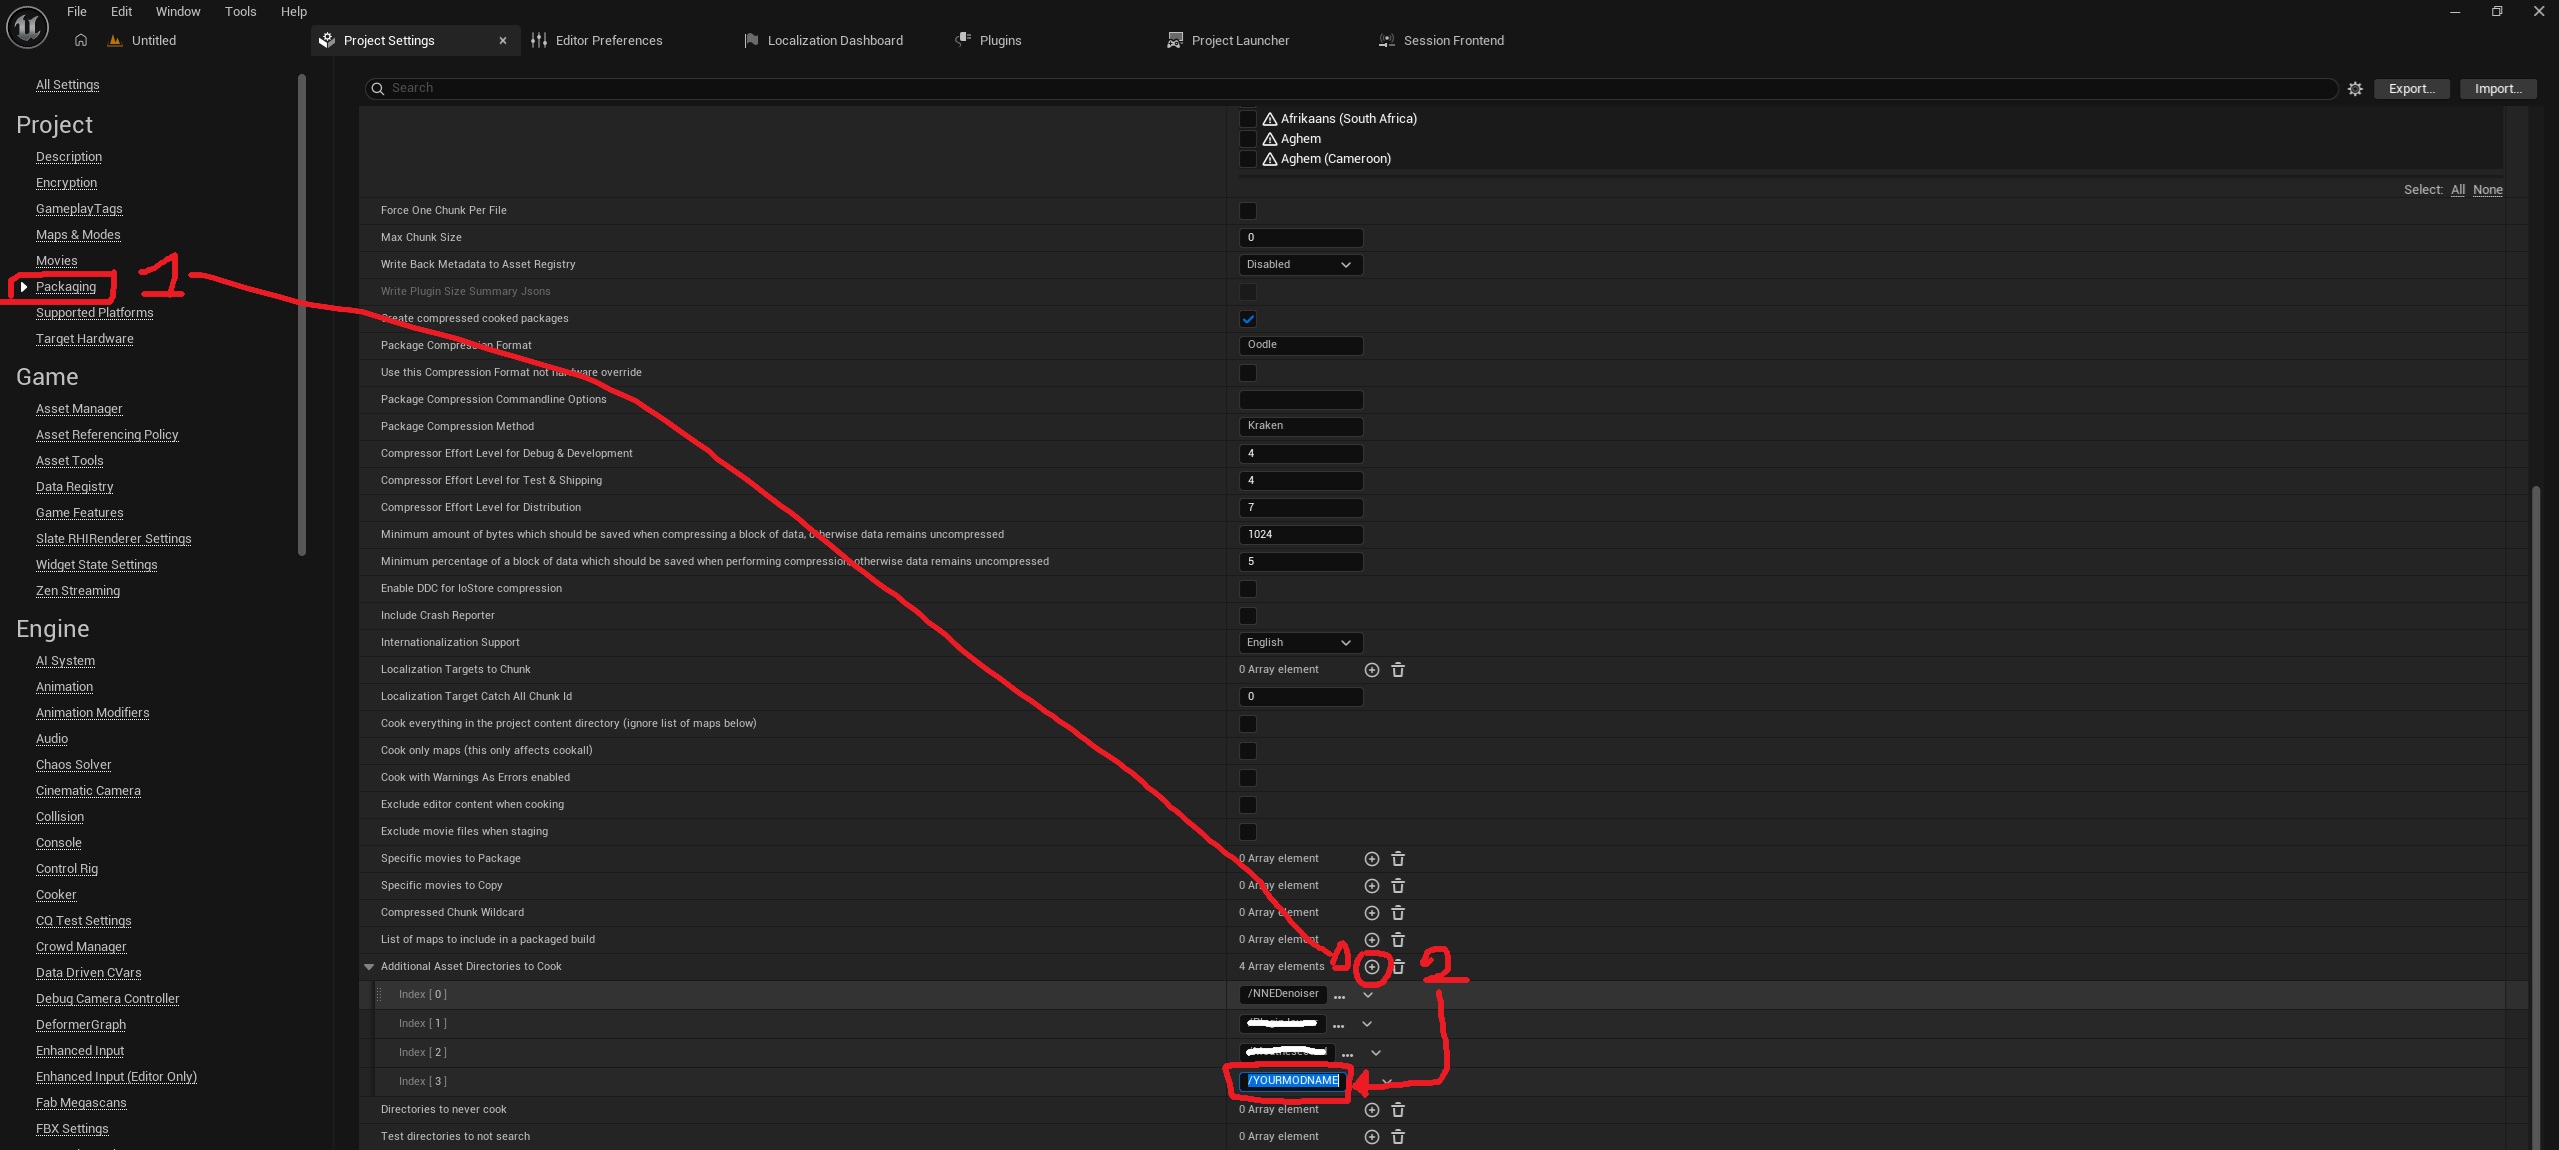Open options chevron for Index [0]
This screenshot has width=2559, height=1150.
(1368, 995)
